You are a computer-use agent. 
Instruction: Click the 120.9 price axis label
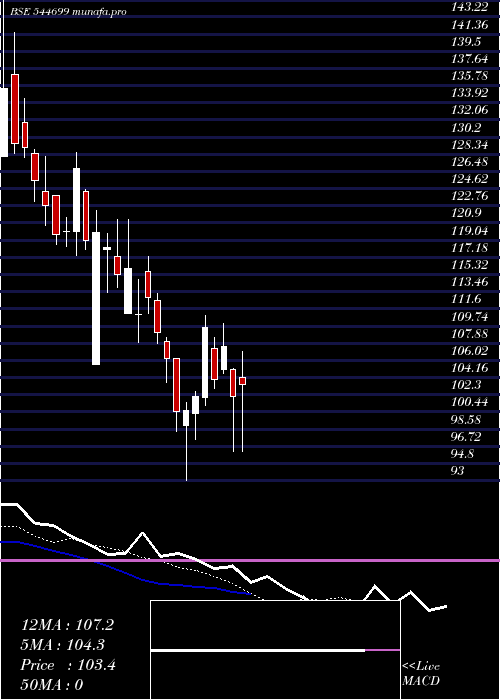coord(466,213)
